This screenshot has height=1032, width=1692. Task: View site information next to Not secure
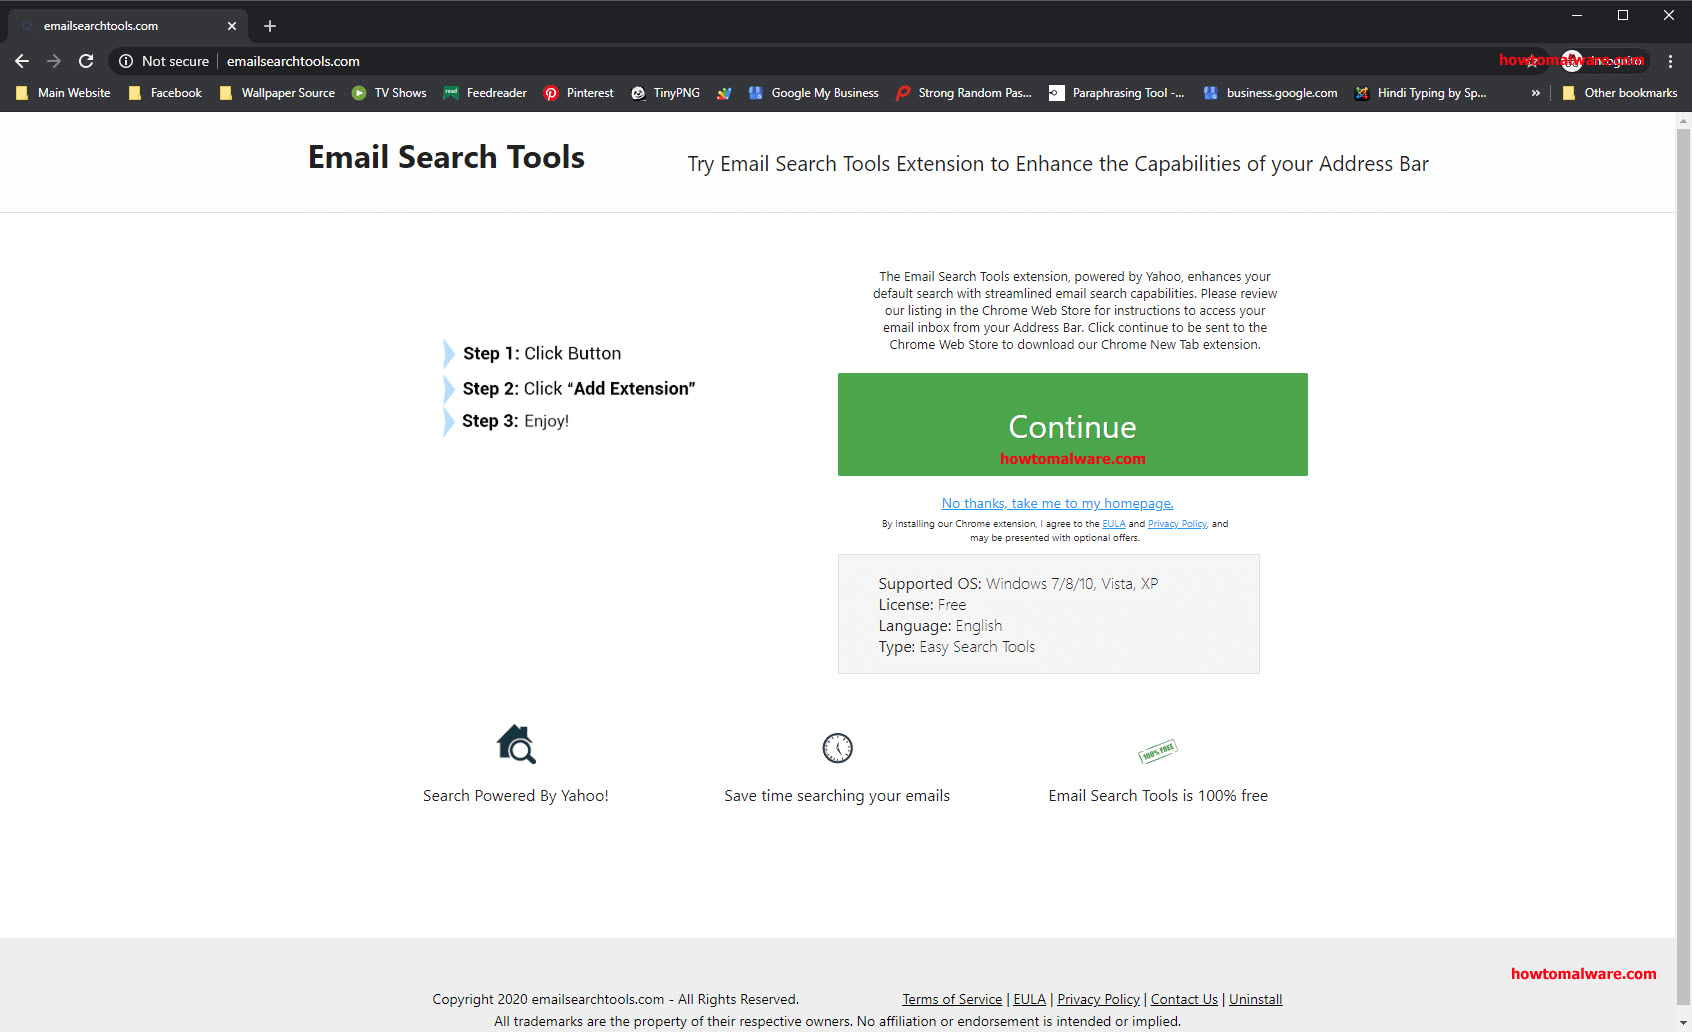(x=126, y=61)
